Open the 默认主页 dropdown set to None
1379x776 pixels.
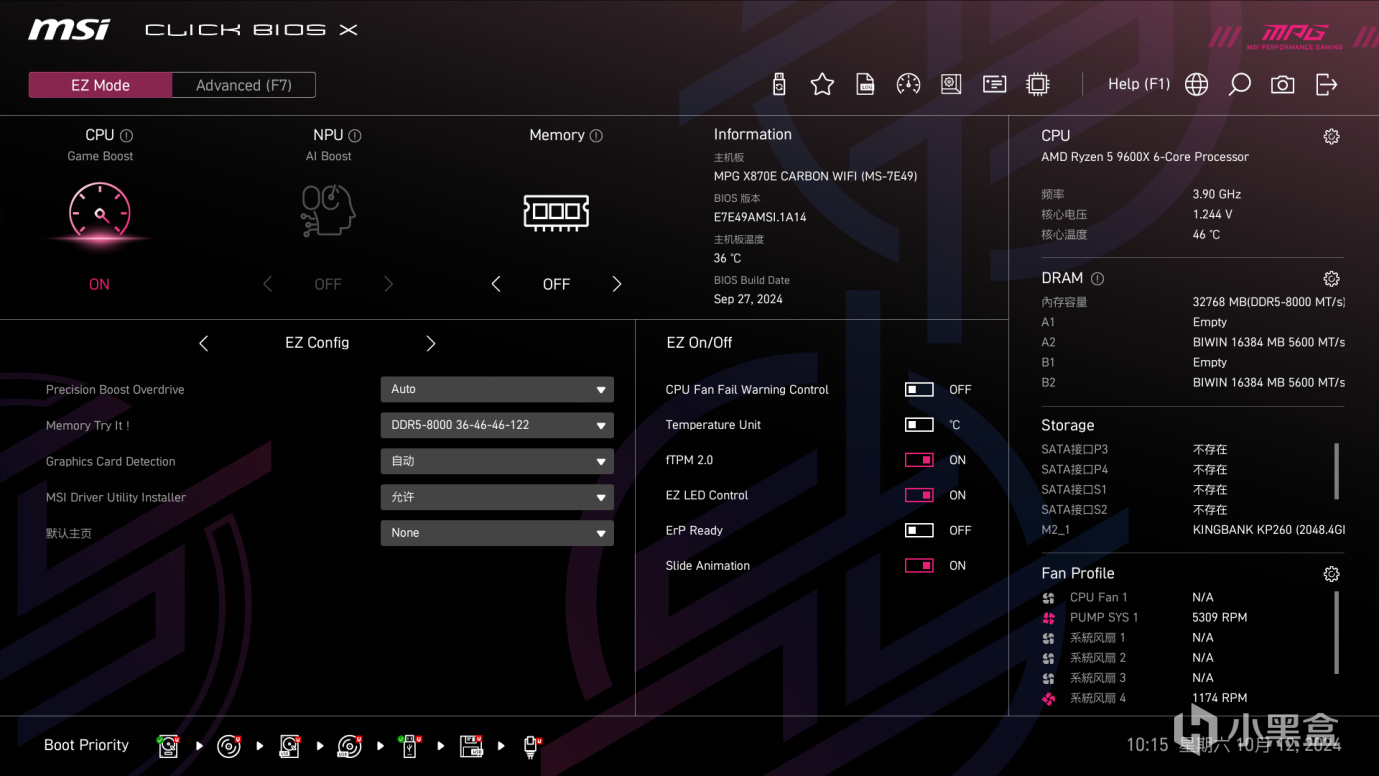coord(497,533)
